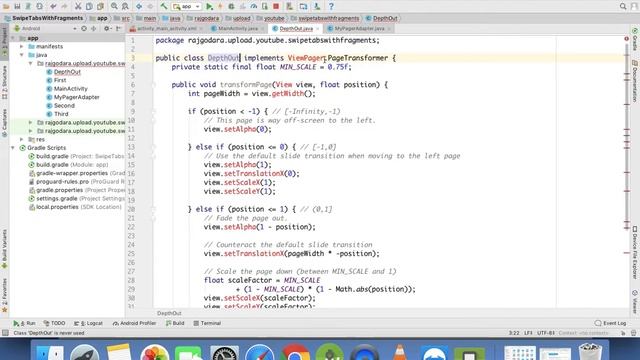Open the app run configuration dropdown
Screen dimensions: 640x360
click(x=187, y=7)
